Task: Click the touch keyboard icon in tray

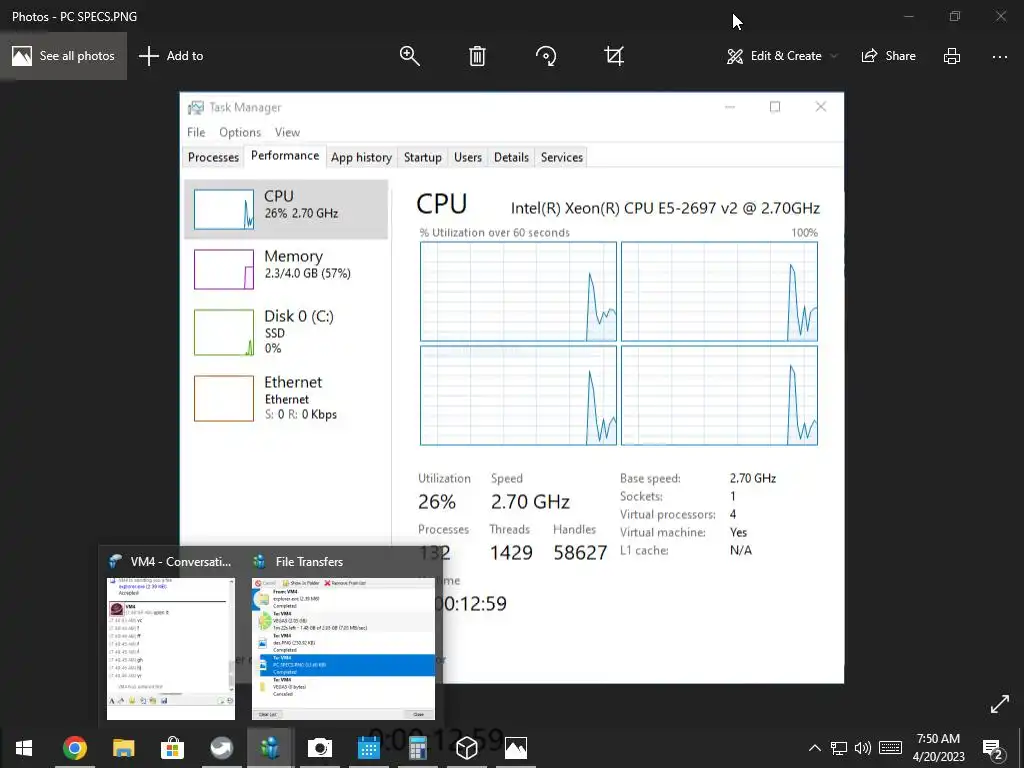Action: (x=890, y=748)
